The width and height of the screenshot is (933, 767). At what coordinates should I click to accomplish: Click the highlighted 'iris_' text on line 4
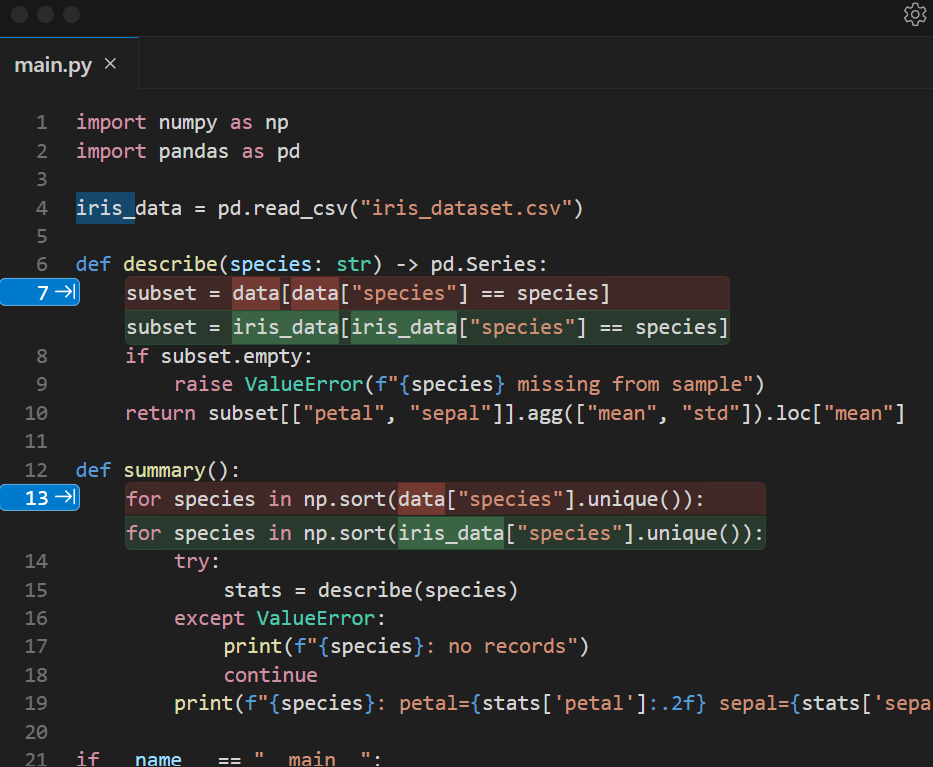(105, 208)
